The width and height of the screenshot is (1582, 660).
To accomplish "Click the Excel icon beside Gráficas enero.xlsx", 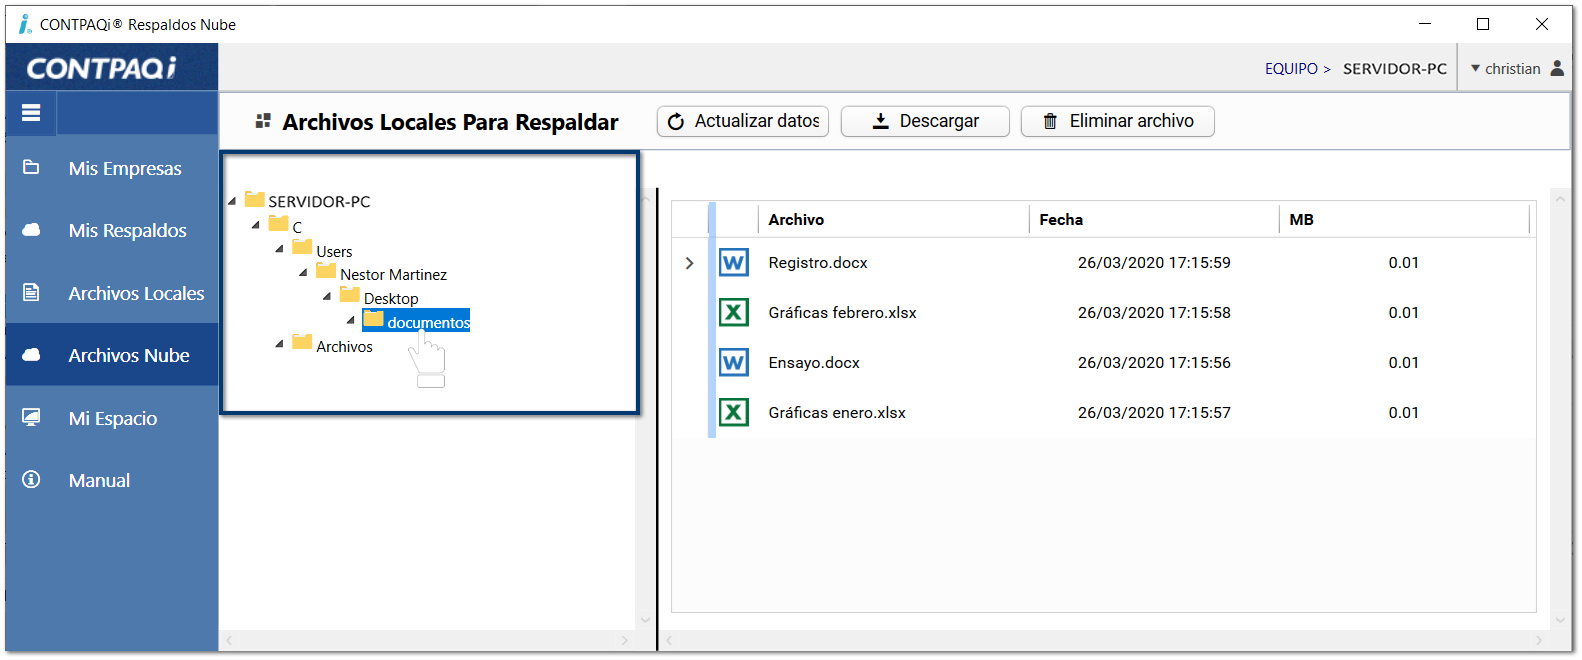I will click(x=733, y=413).
